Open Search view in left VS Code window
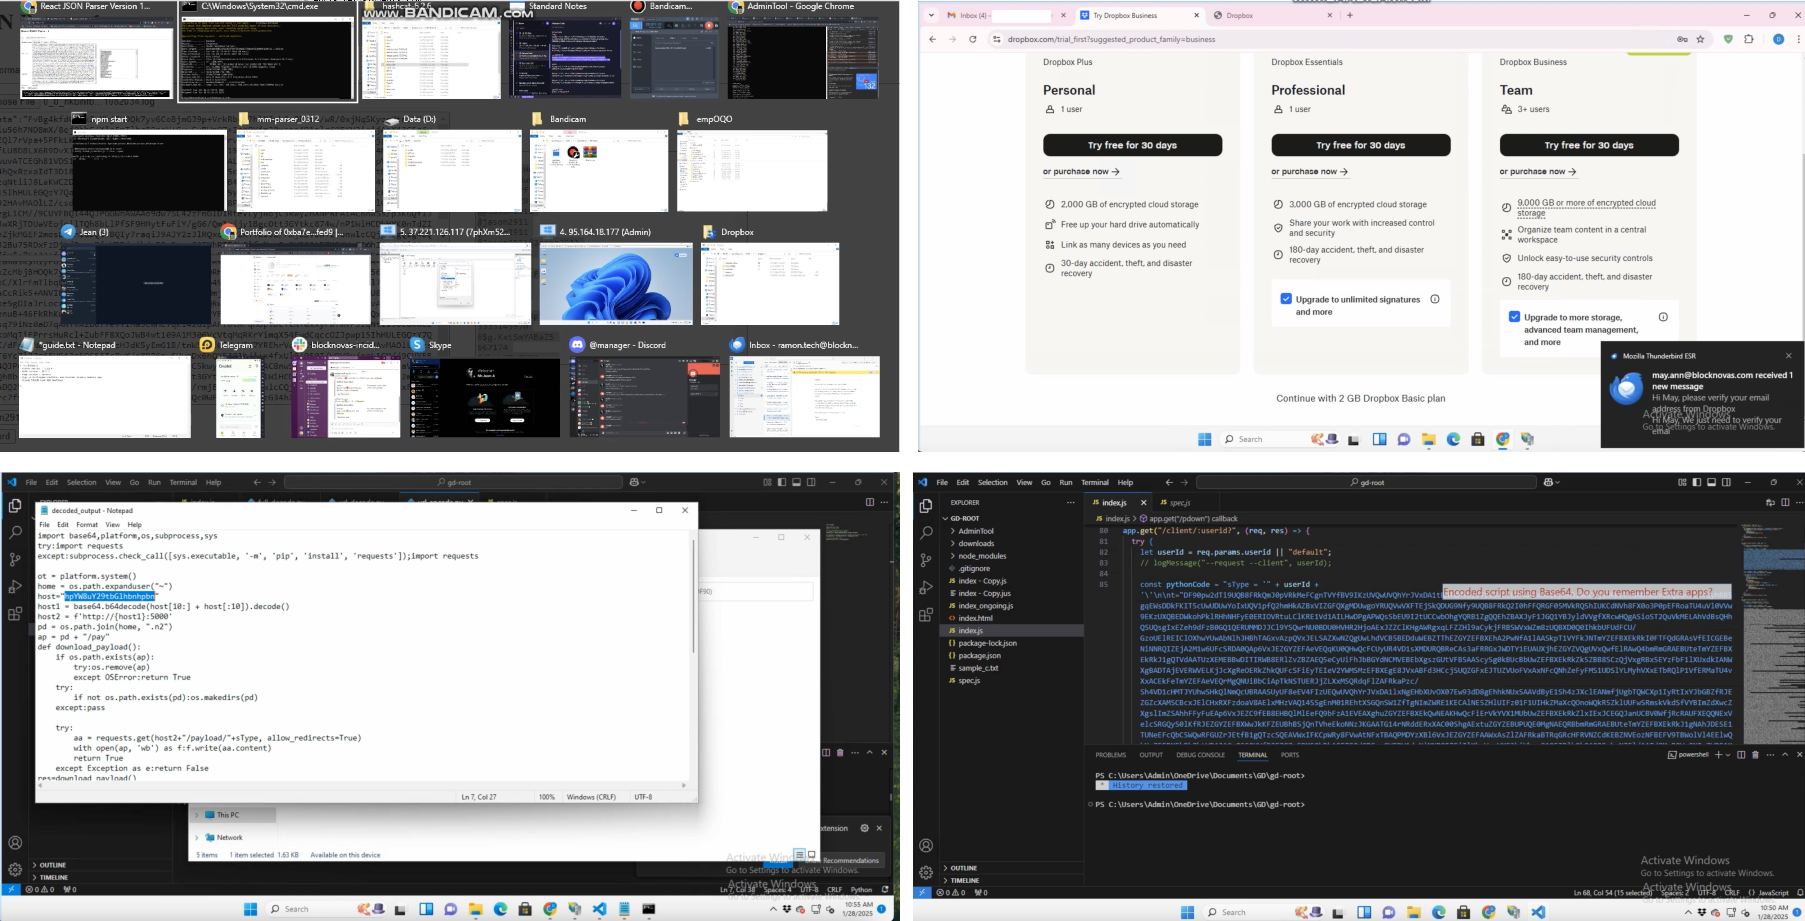The width and height of the screenshot is (1805, 921). (15, 532)
